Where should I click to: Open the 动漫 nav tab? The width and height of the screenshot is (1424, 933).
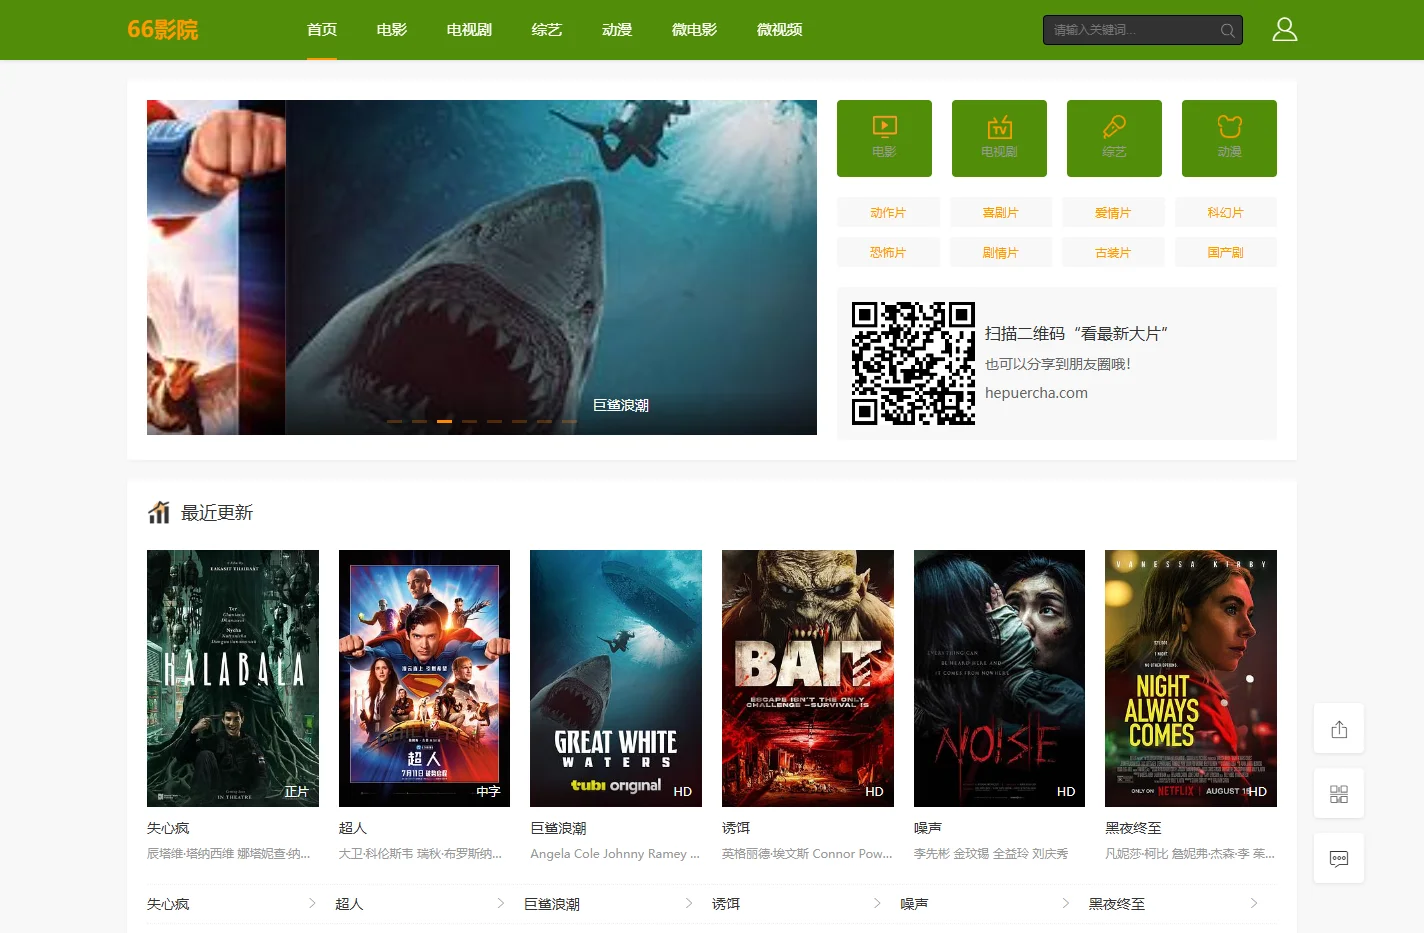617,30
